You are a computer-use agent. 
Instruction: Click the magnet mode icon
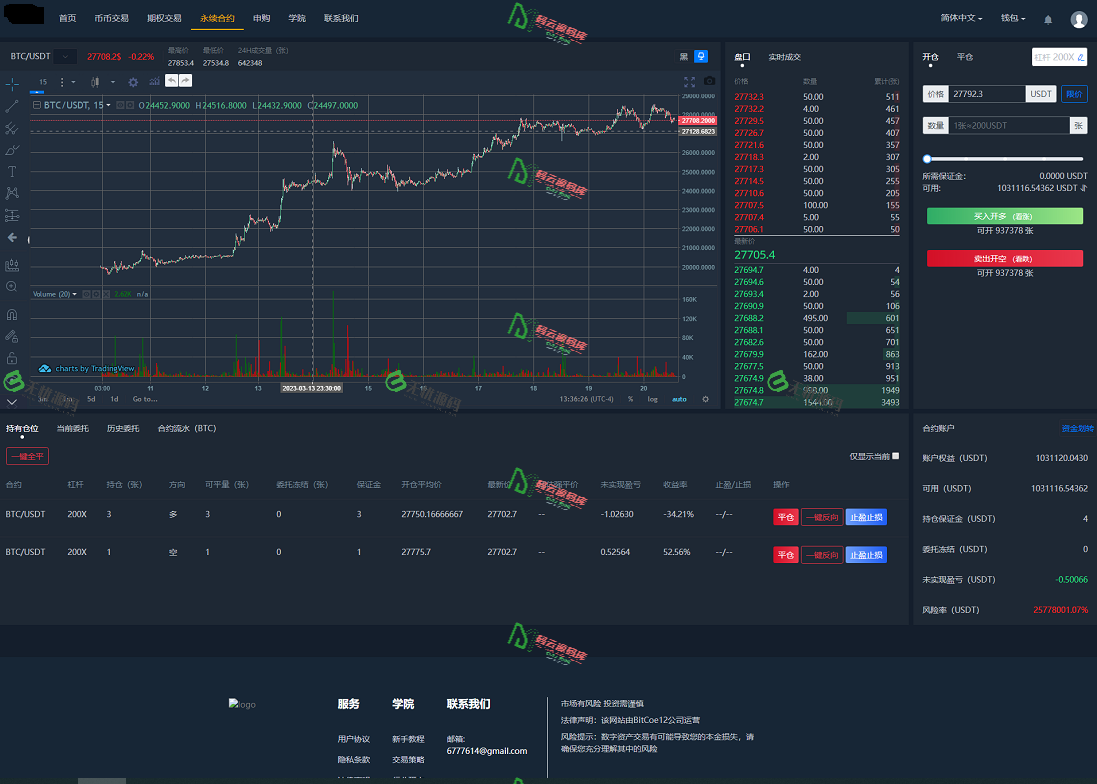(x=12, y=315)
